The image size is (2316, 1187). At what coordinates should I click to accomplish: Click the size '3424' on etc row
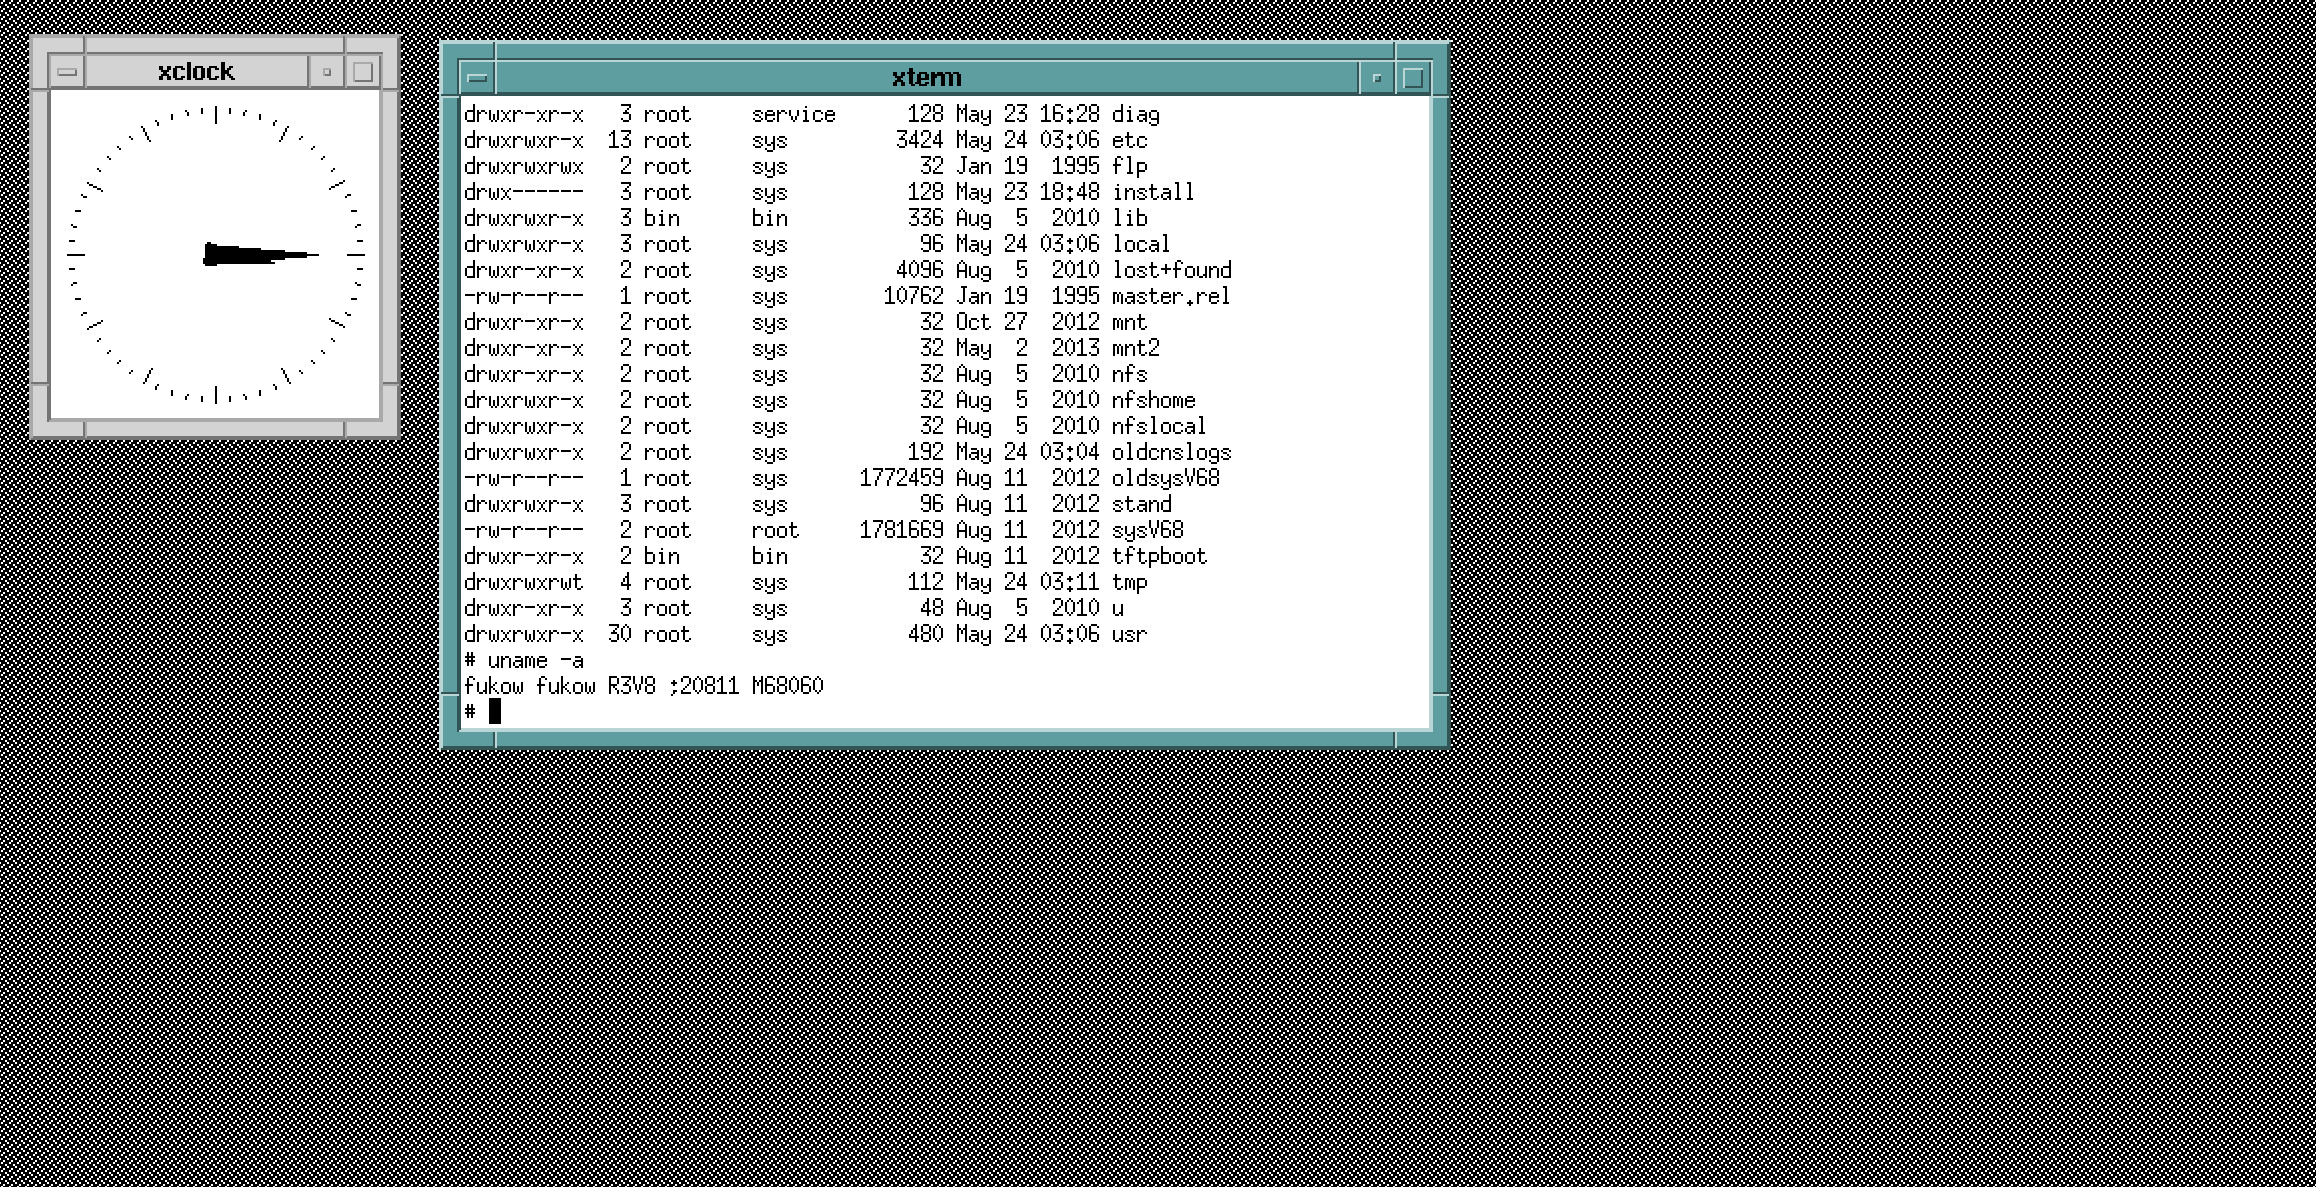pyautogui.click(x=920, y=140)
